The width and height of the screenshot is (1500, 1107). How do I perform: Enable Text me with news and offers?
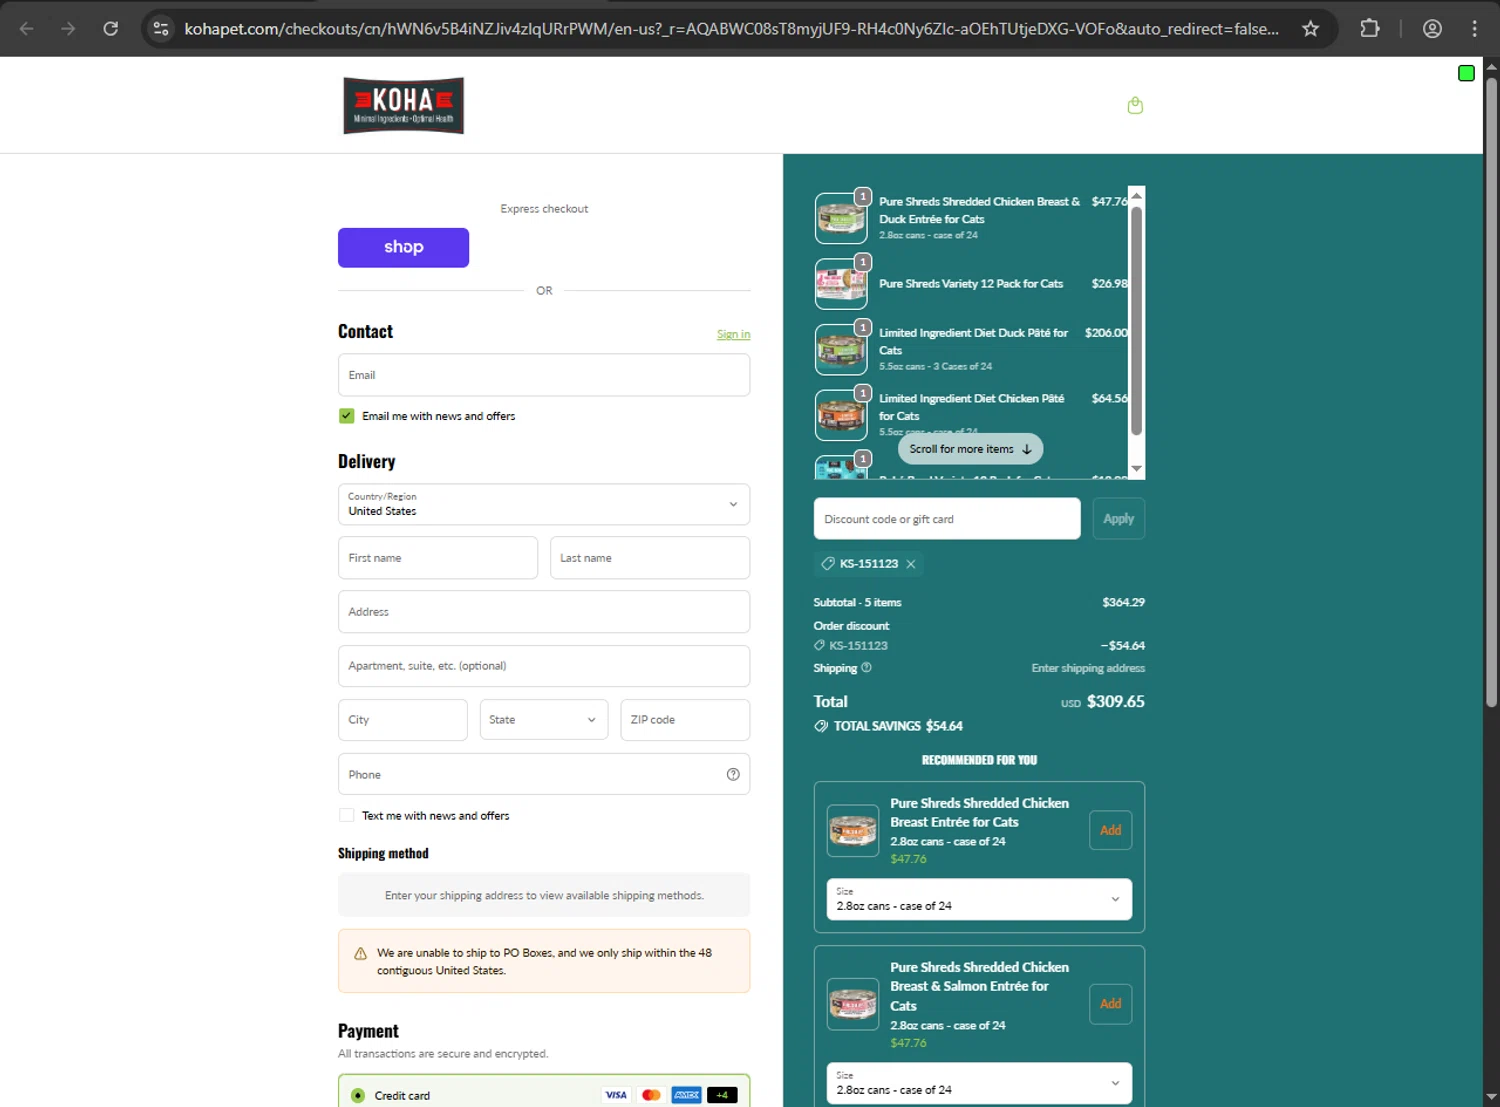(x=346, y=816)
